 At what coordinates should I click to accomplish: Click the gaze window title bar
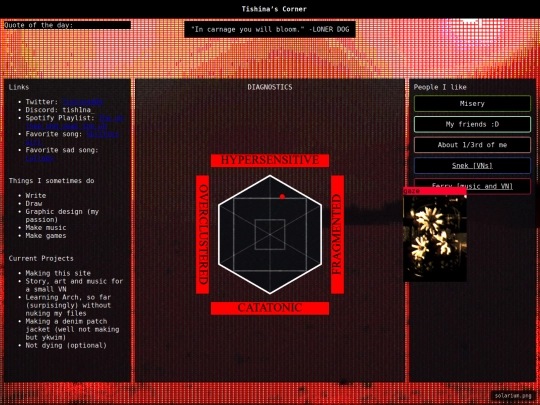435,191
